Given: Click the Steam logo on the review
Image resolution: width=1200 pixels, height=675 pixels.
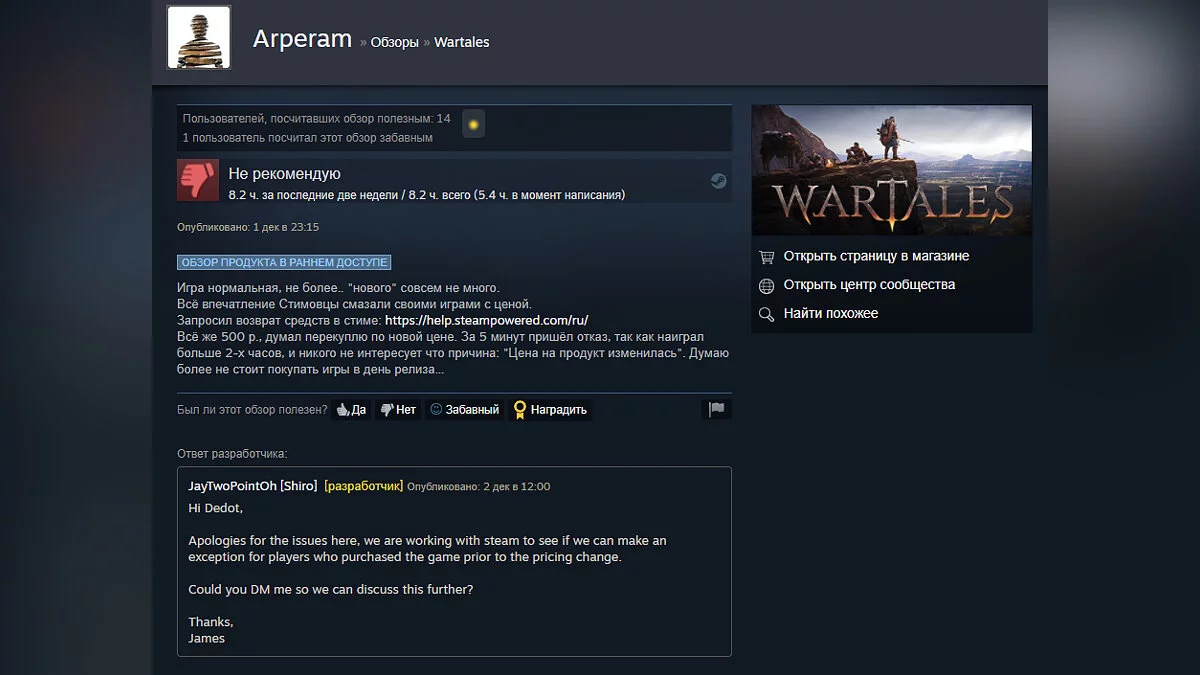Looking at the screenshot, I should 718,181.
